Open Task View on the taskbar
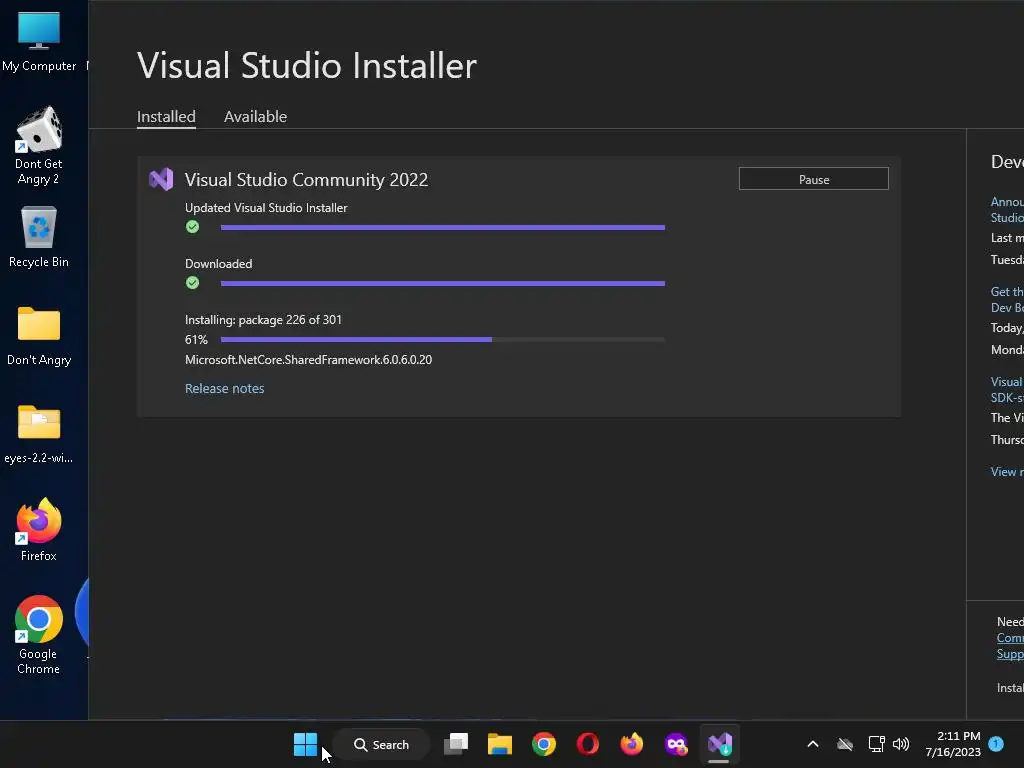 [456, 744]
